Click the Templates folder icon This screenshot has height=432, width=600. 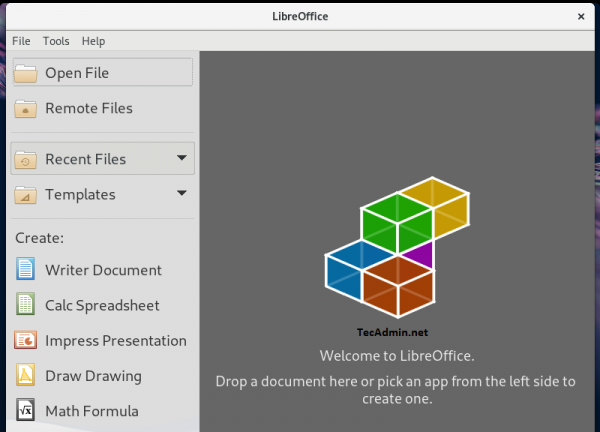[x=27, y=194]
